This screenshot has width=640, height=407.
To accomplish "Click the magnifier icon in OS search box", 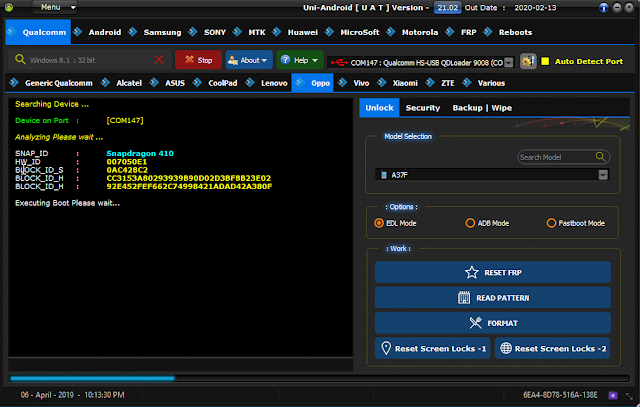I will 20,60.
